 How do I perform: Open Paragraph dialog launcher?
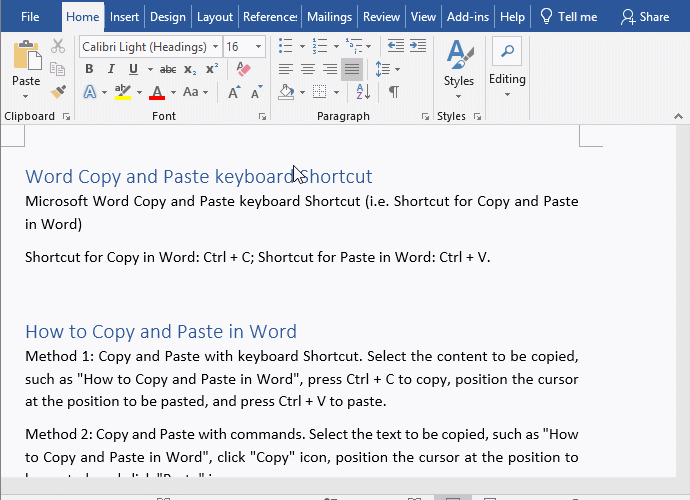click(x=425, y=116)
